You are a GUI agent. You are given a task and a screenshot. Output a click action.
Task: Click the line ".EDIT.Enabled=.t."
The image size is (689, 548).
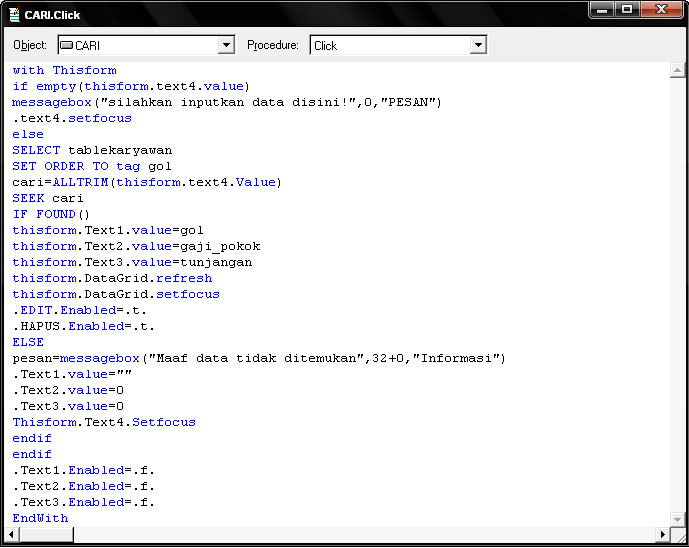point(79,310)
